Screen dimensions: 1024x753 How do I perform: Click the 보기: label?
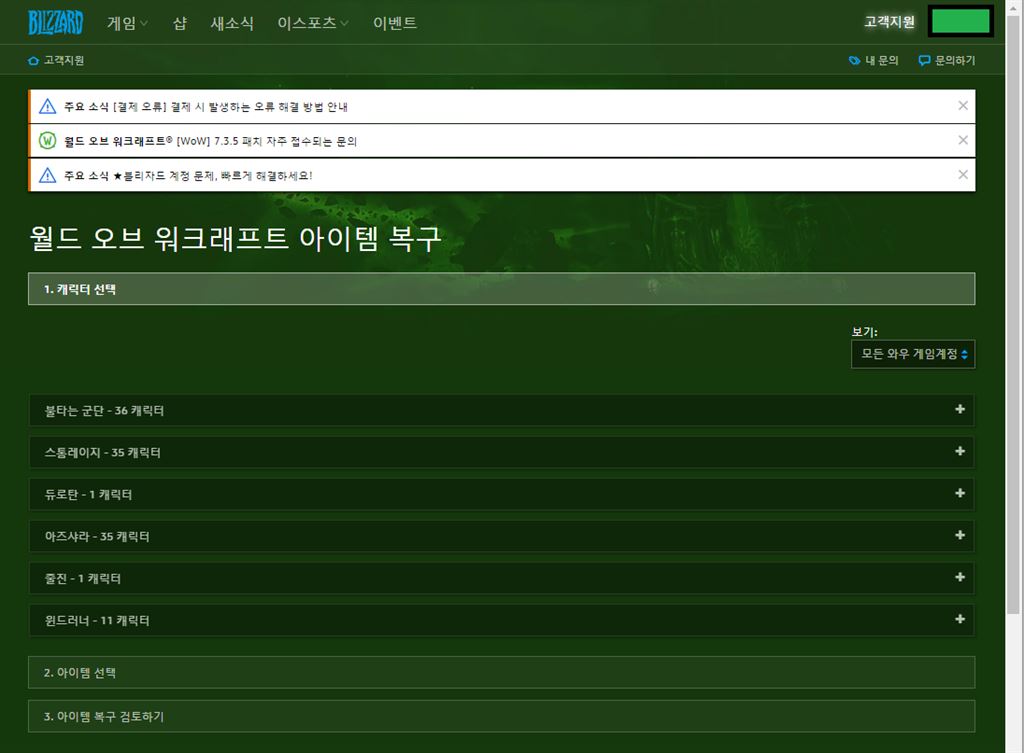[865, 332]
